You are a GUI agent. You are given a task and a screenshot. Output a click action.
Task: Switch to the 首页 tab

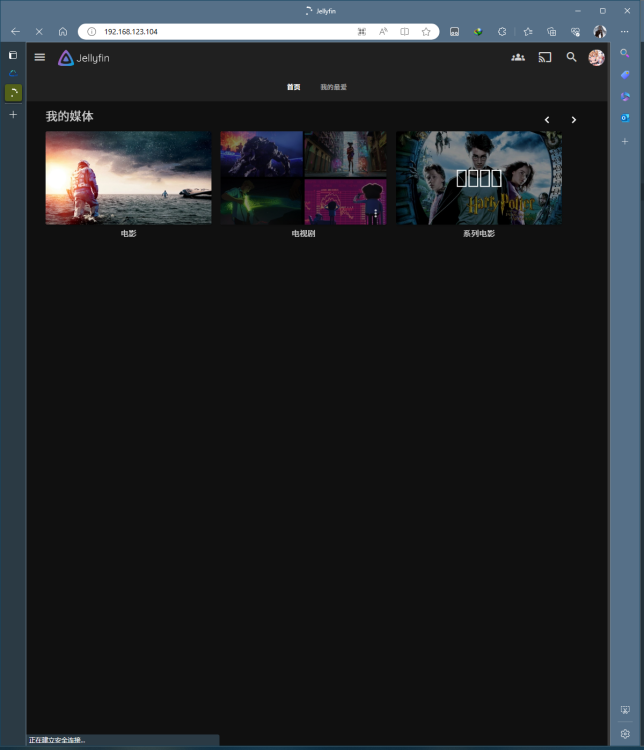tap(293, 87)
